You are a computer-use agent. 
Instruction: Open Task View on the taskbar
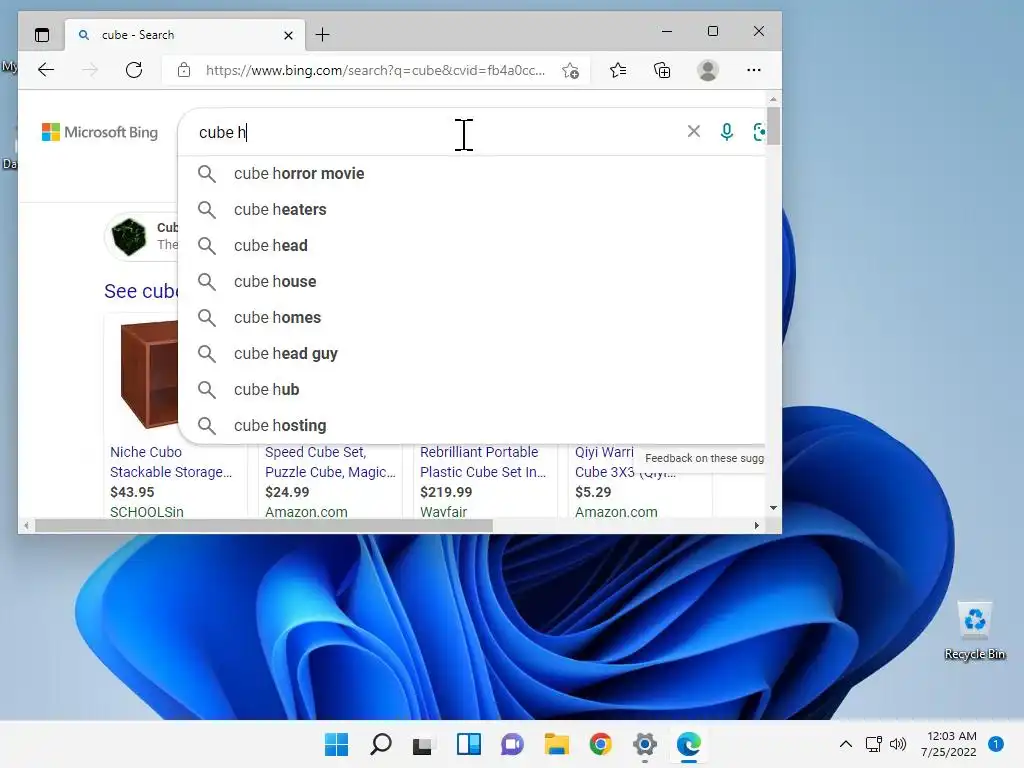point(424,744)
